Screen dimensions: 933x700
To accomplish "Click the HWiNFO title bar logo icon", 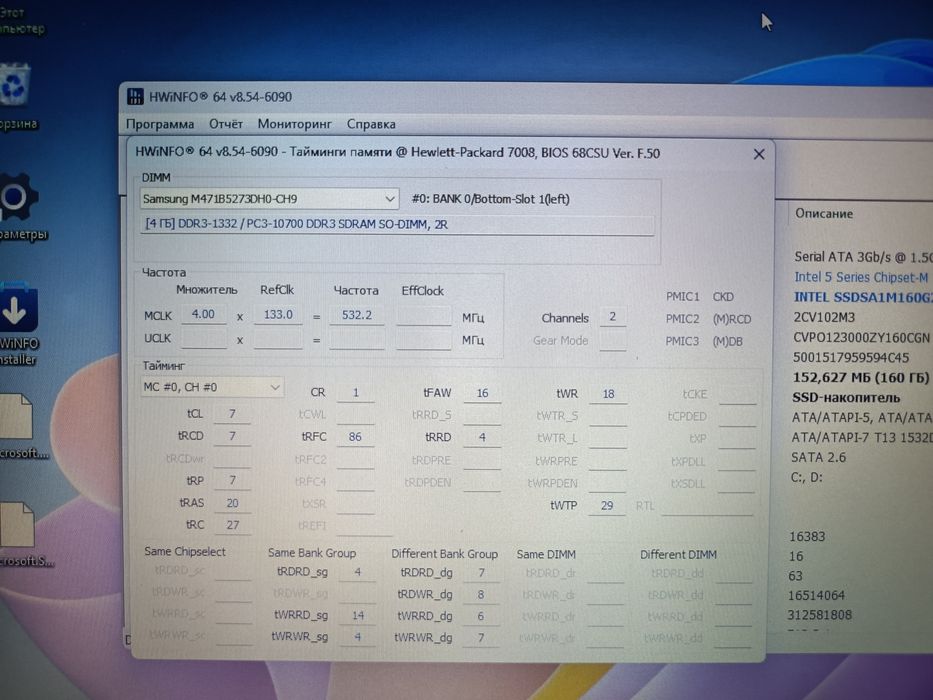I will (x=136, y=96).
